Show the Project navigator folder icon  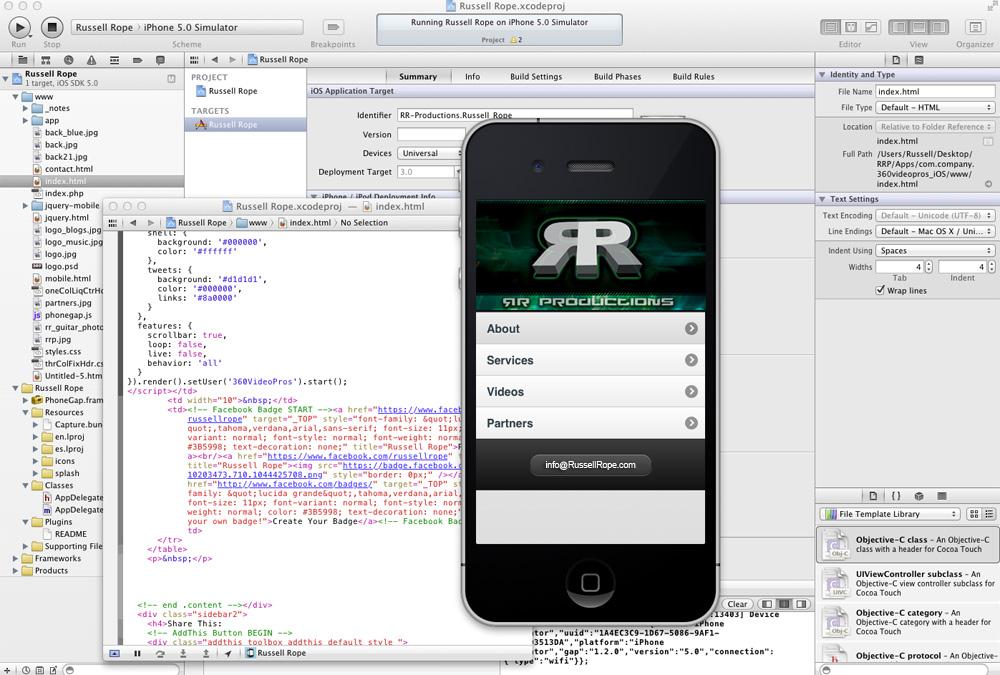click(22, 60)
